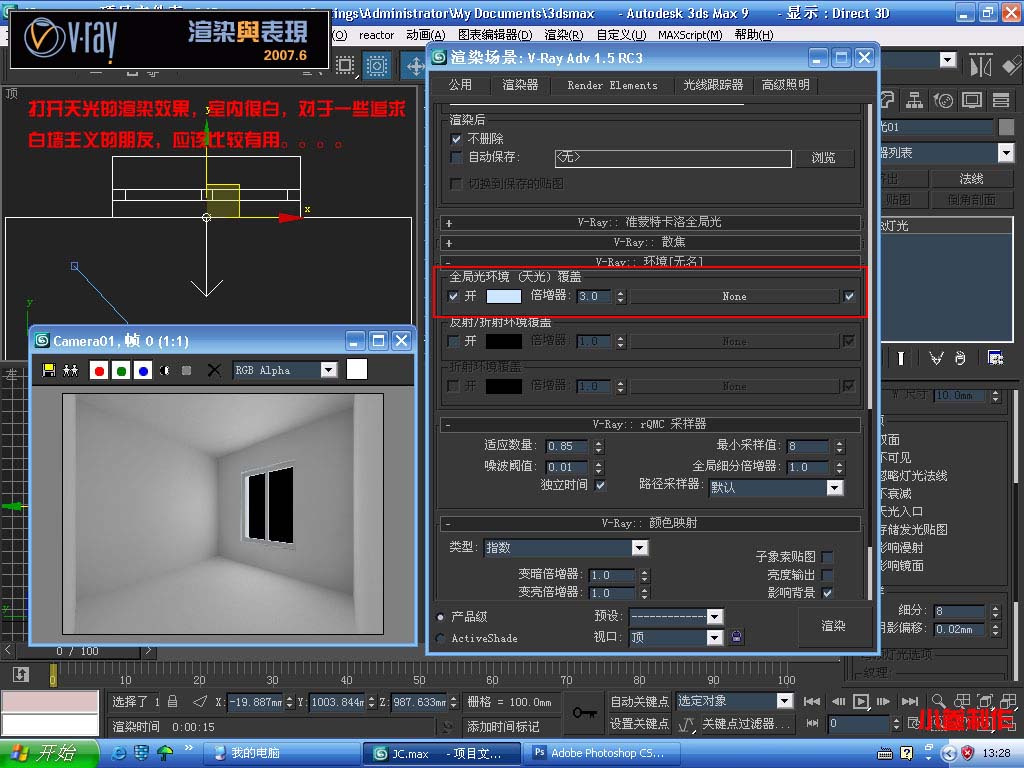Viewport: 1024px width, 768px height.
Task: Uncheck the skylight override 开 checkbox
Action: point(454,296)
